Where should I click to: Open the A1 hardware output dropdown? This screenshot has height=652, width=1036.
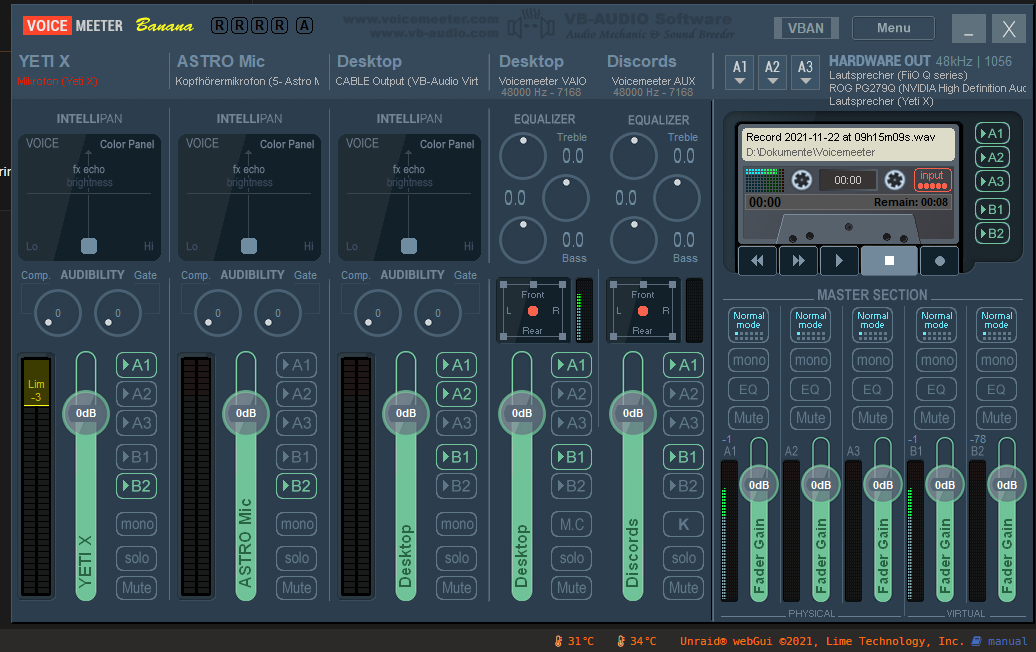[740, 72]
